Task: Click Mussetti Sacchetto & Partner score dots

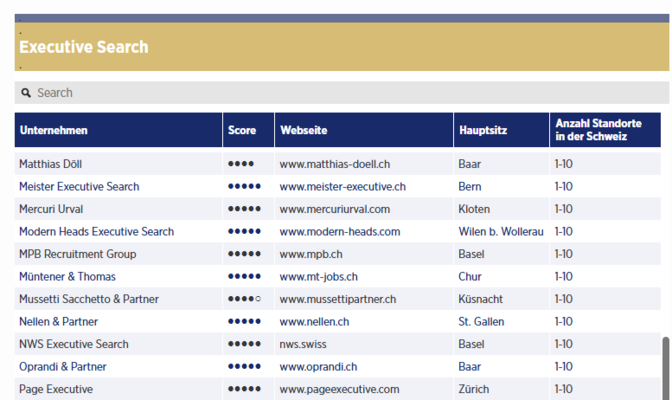Action: click(x=244, y=299)
